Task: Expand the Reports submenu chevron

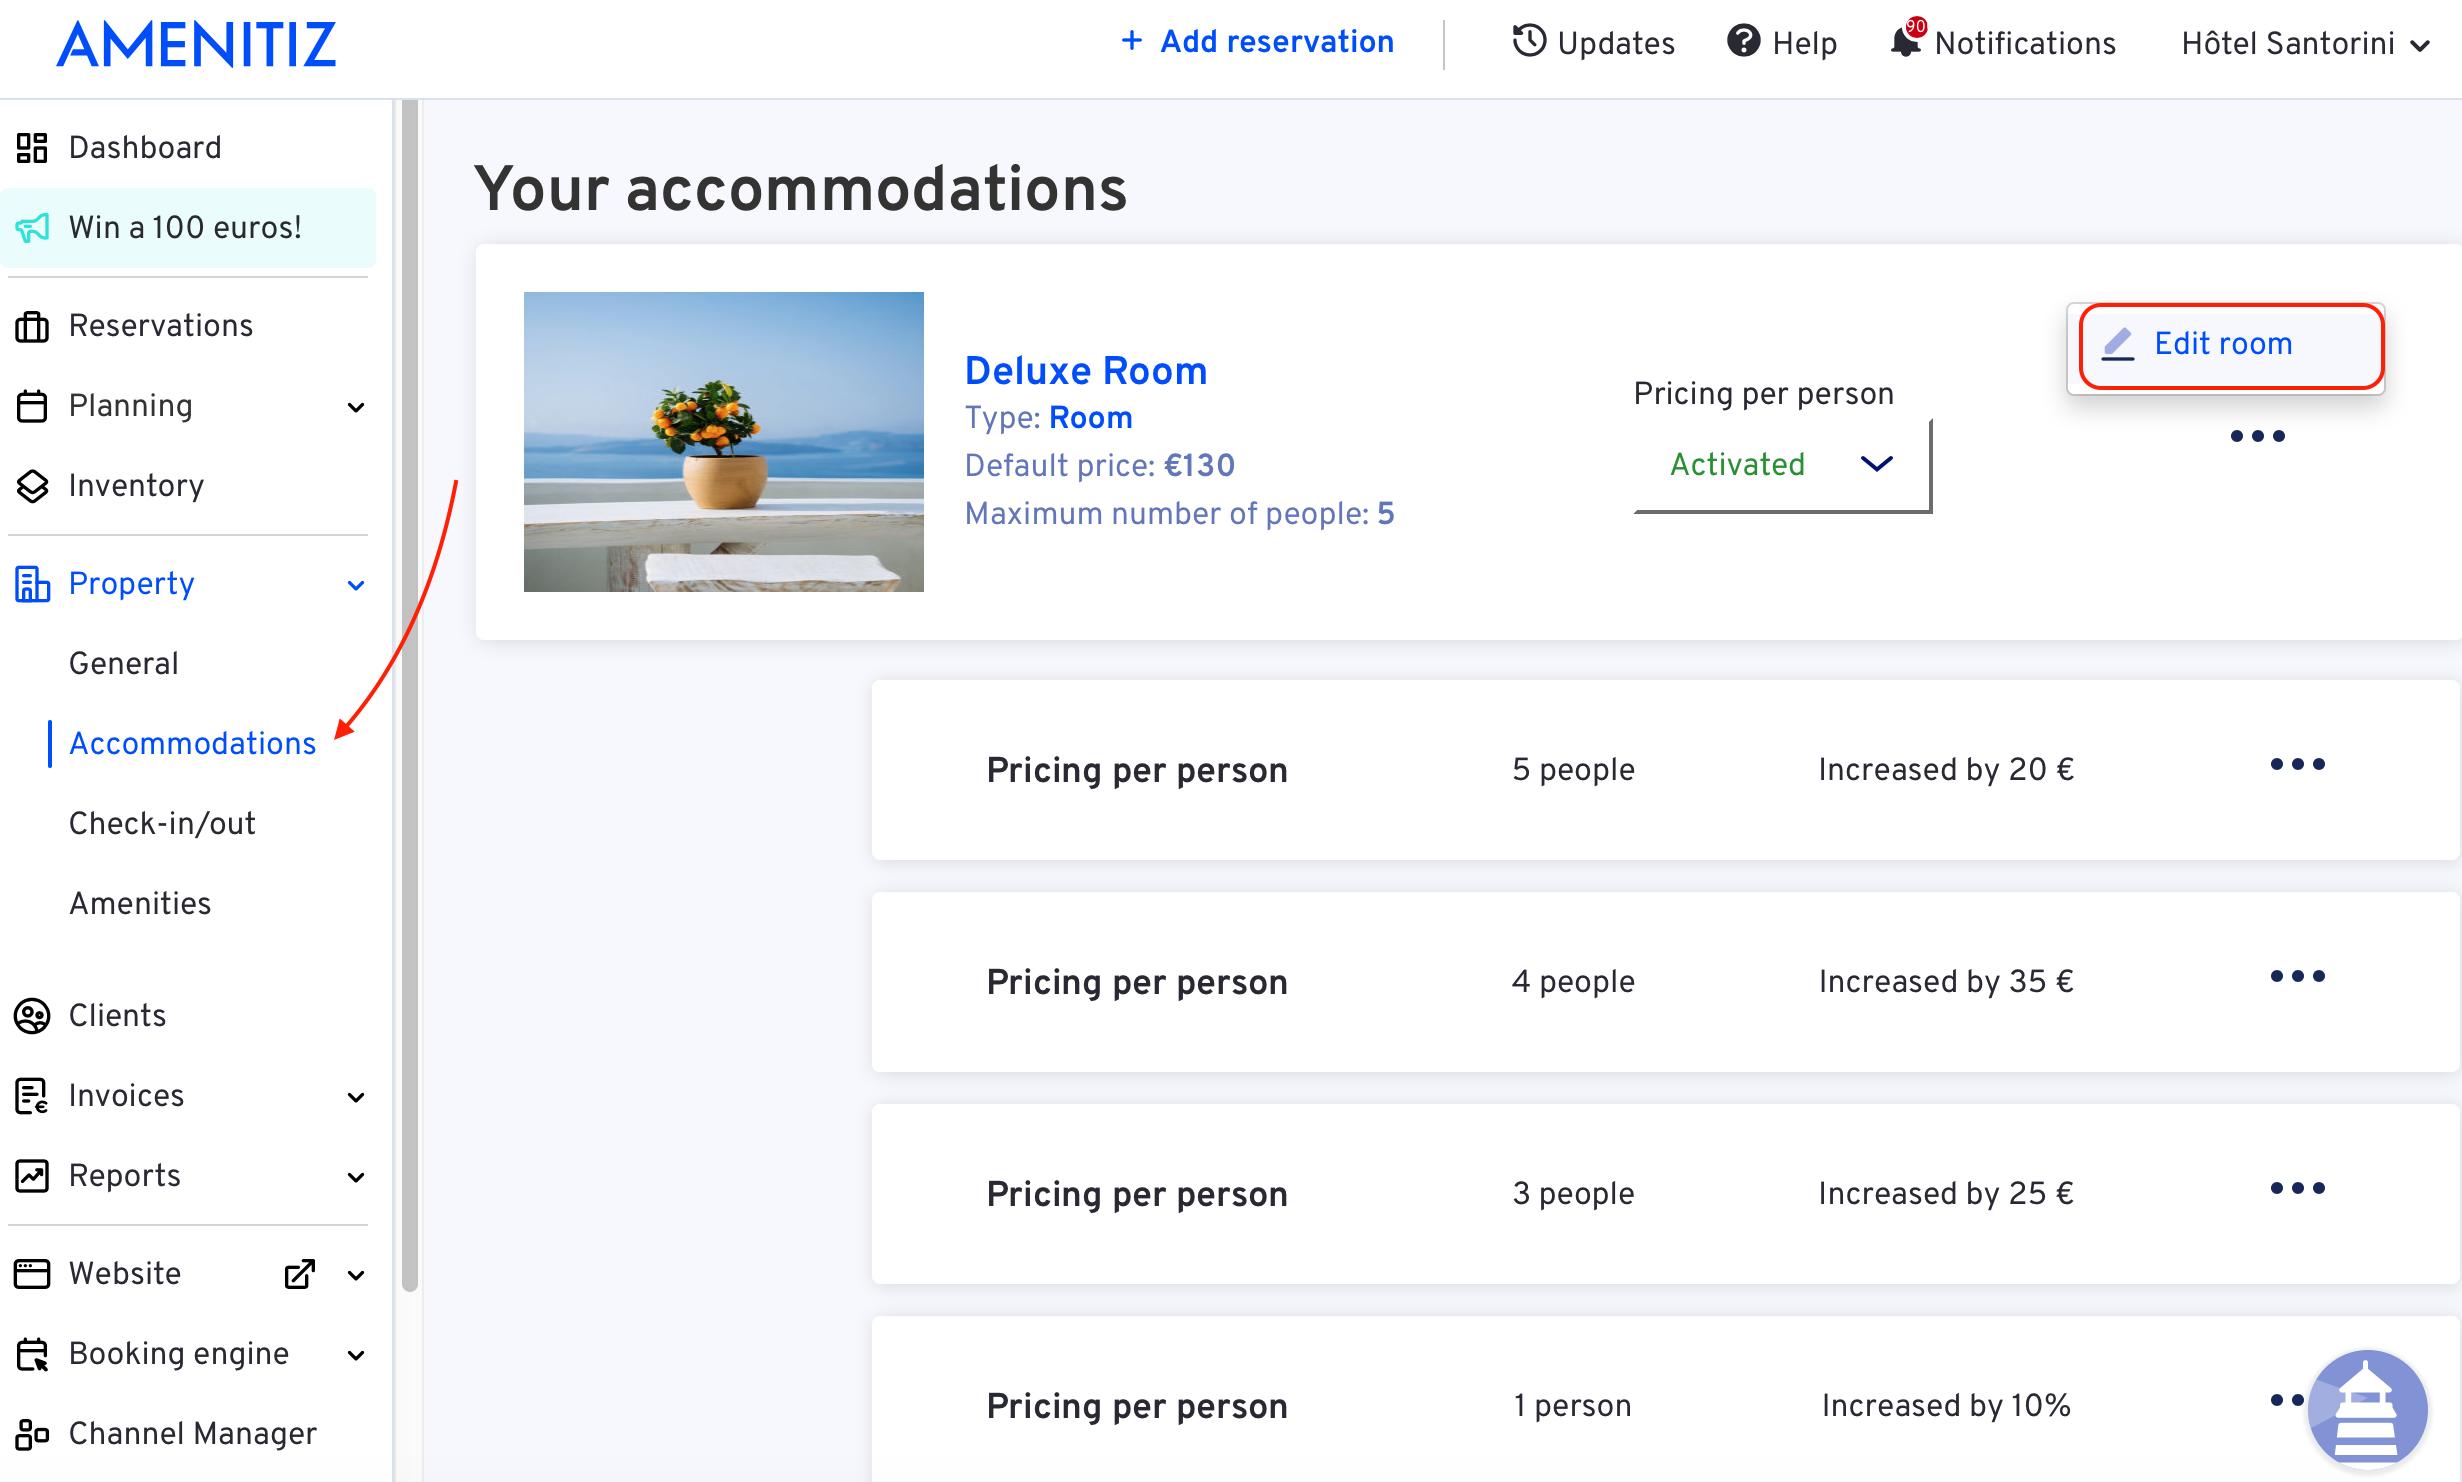Action: [356, 1177]
